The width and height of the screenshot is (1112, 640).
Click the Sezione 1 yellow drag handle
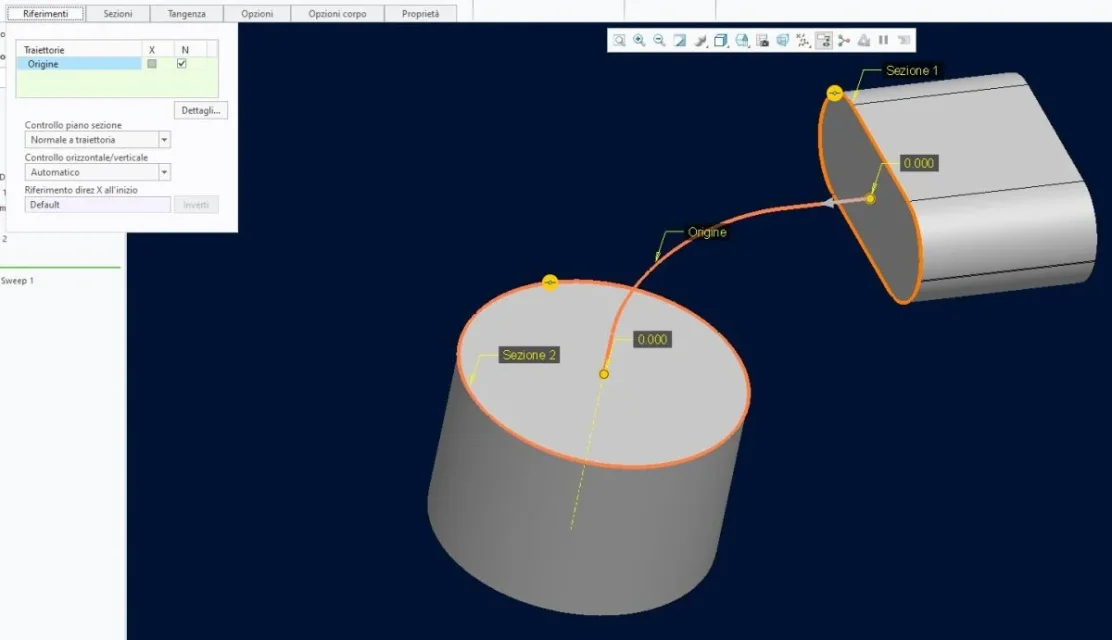coord(835,93)
